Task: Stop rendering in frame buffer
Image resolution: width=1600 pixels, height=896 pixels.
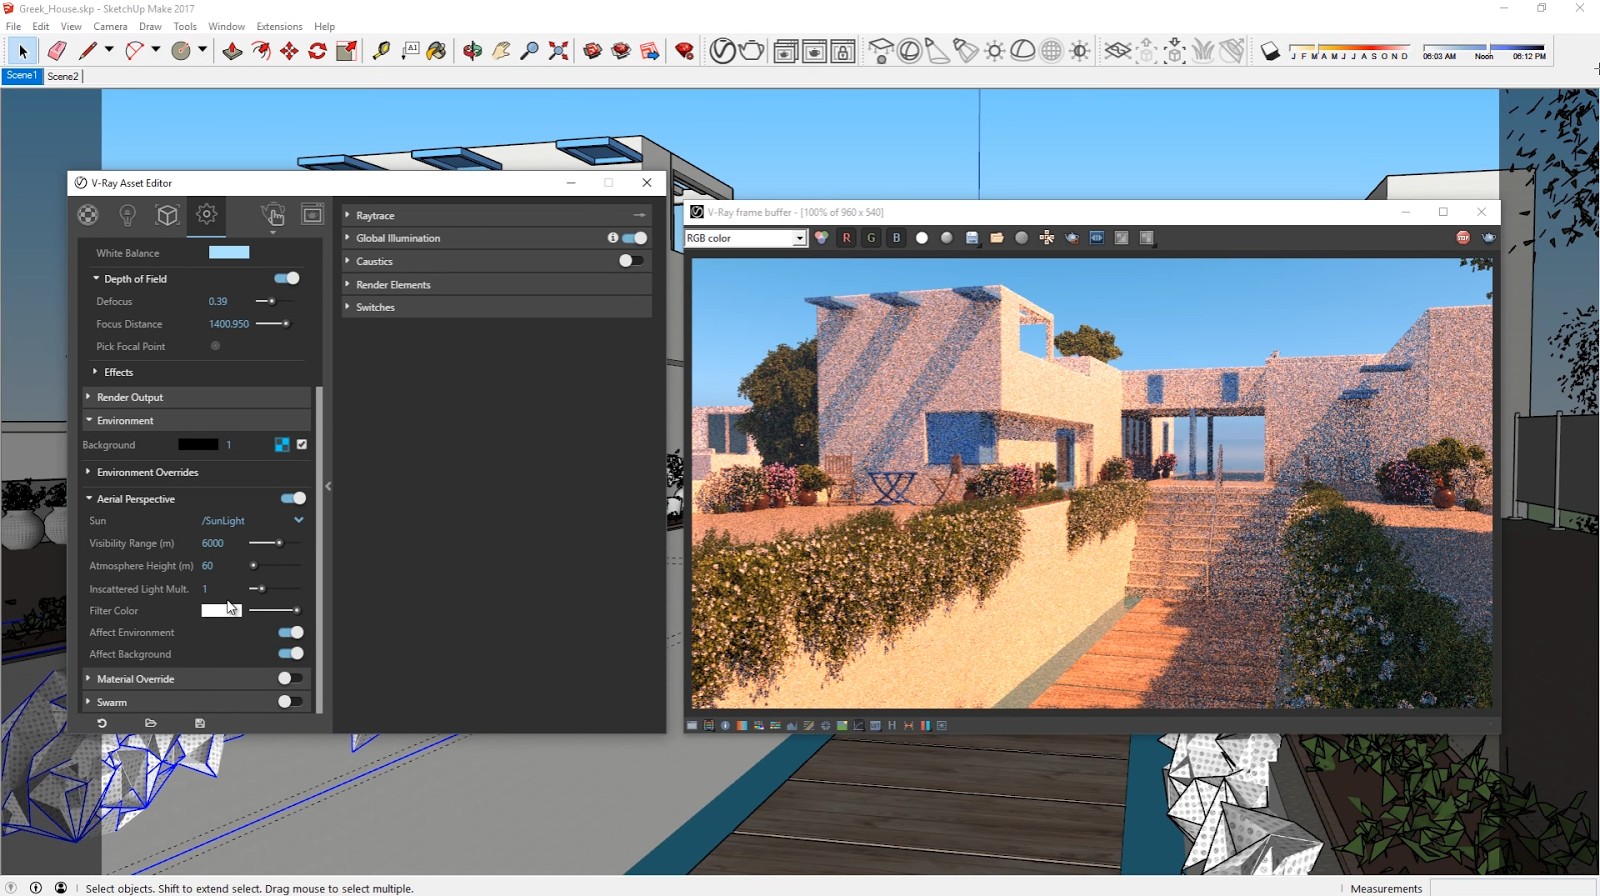Action: pyautogui.click(x=1463, y=238)
